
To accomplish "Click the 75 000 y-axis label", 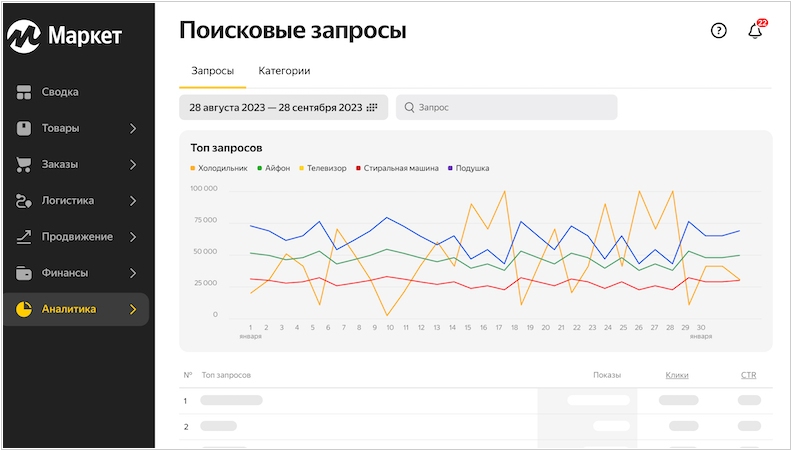I will (x=205, y=220).
